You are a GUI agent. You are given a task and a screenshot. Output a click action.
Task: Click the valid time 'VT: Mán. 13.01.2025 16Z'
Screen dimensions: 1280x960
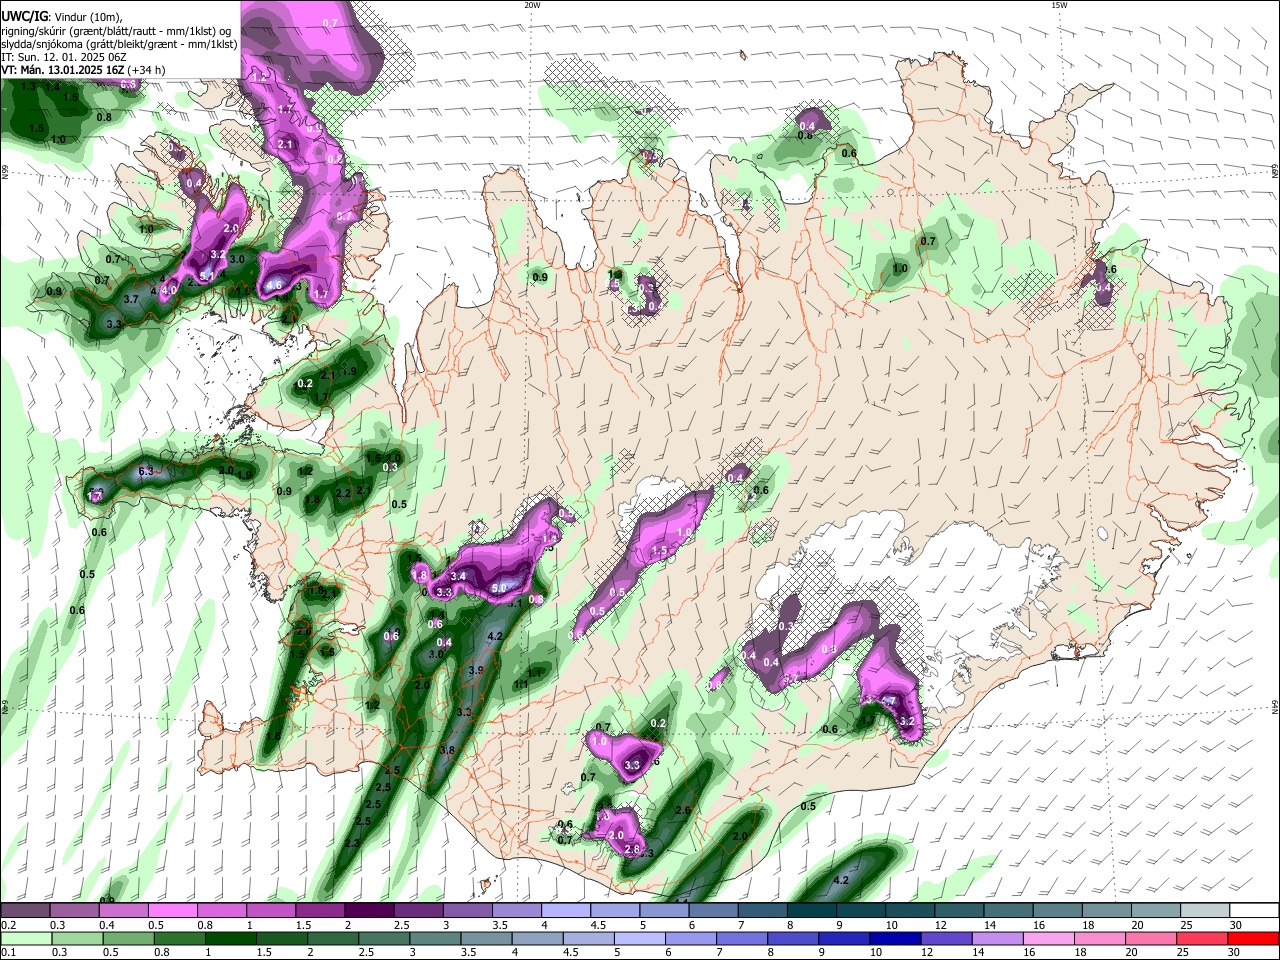tap(63, 70)
